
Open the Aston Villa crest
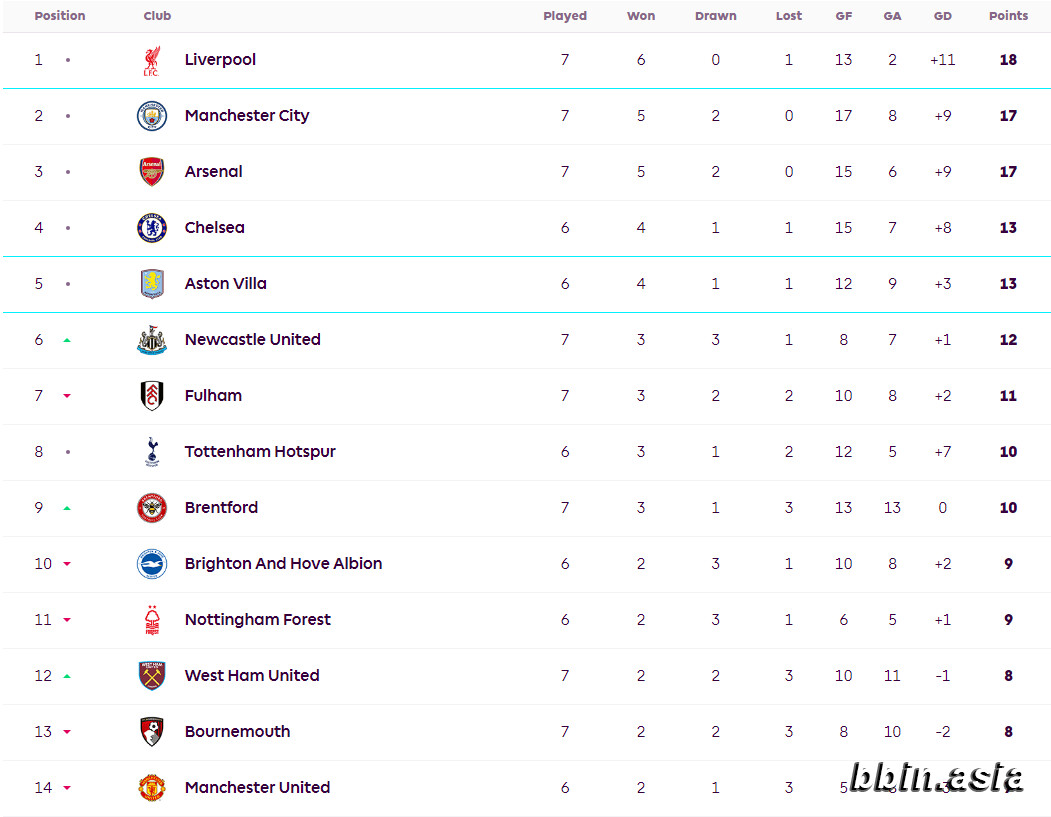click(152, 284)
